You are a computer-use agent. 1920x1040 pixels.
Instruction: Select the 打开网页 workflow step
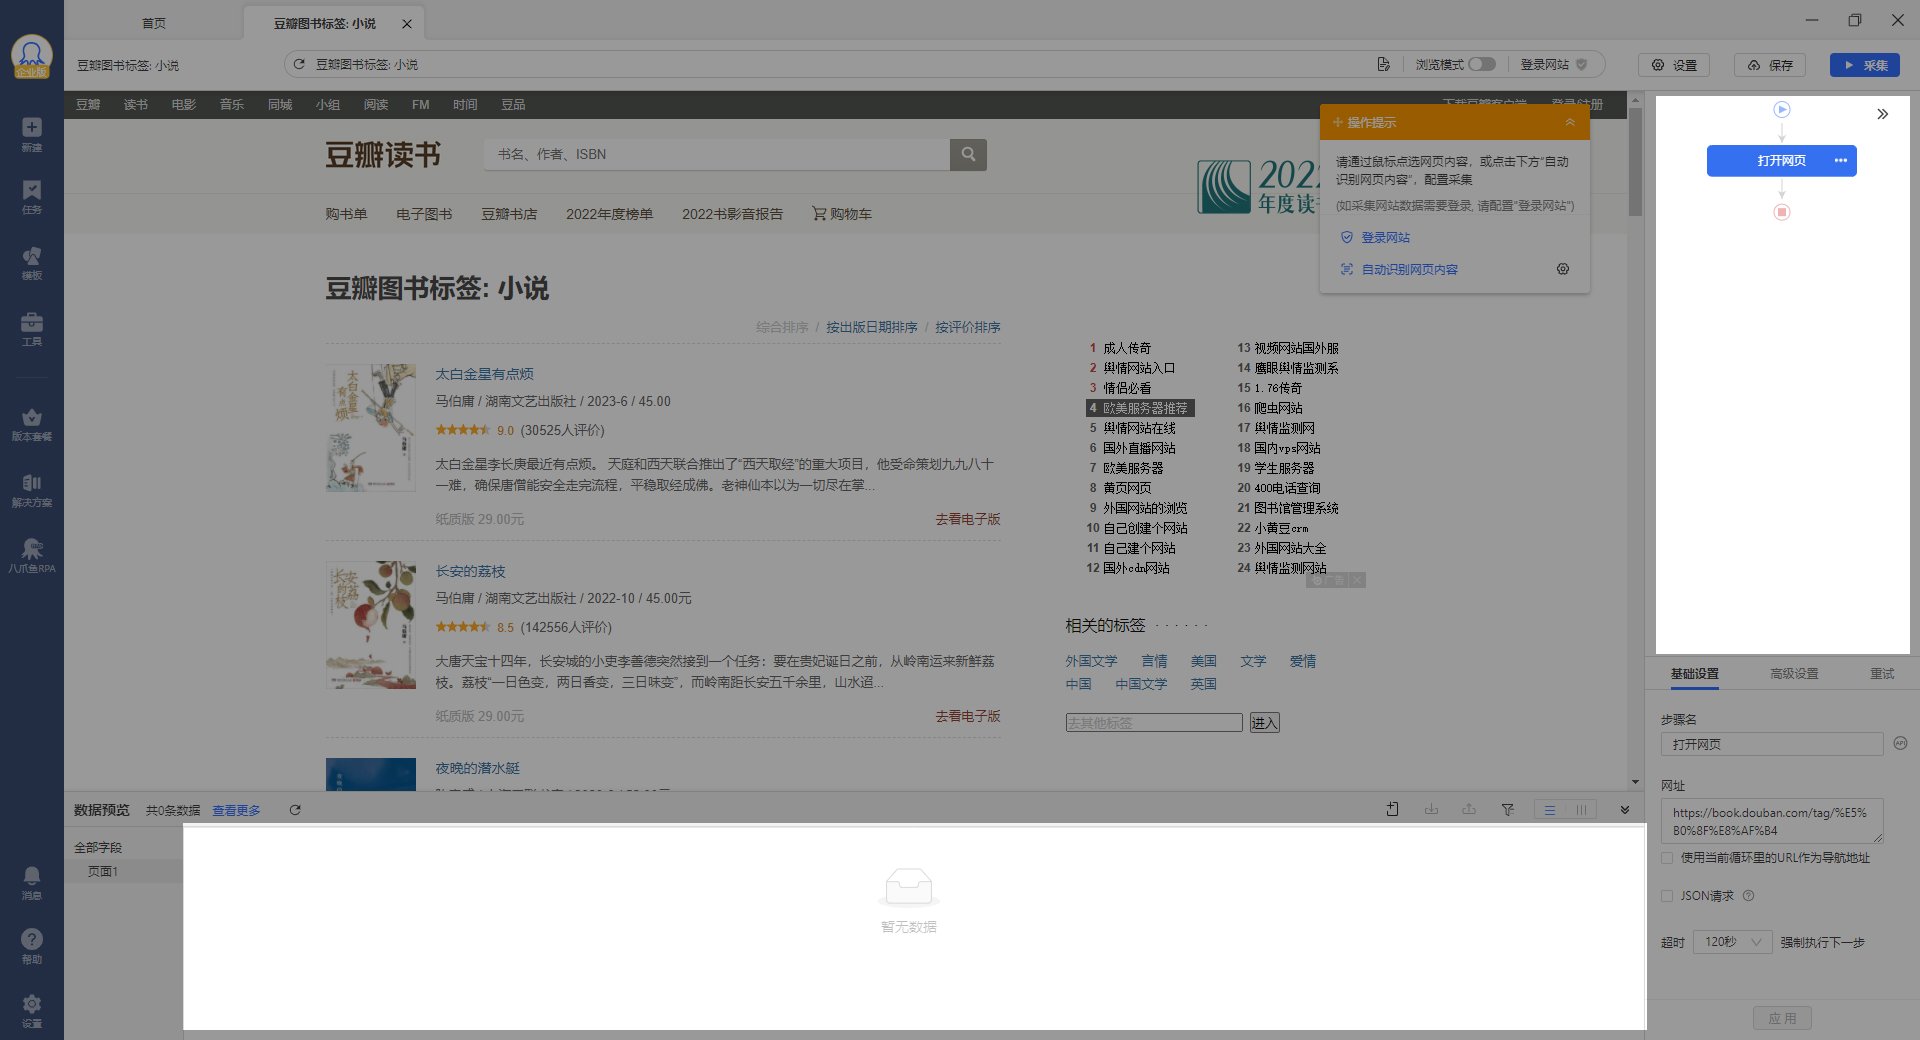tap(1781, 160)
